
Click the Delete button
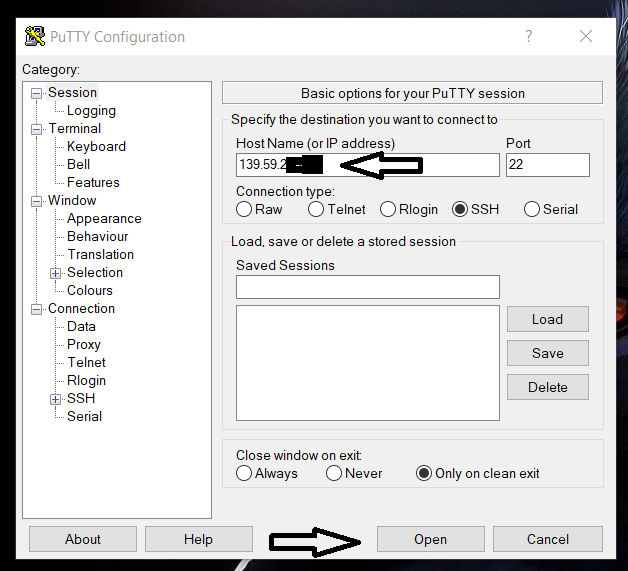pos(547,387)
